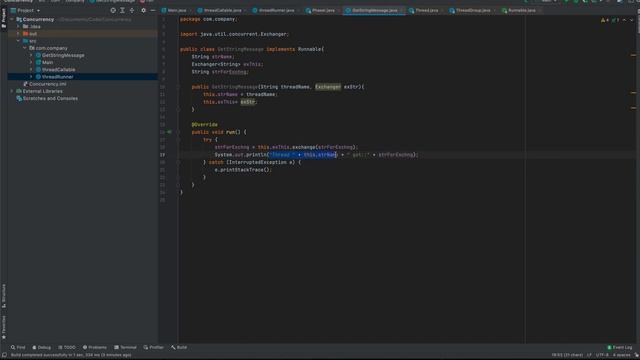Click run gutter icon beside run method
This screenshot has height=360, width=640.
pyautogui.click(x=169, y=132)
